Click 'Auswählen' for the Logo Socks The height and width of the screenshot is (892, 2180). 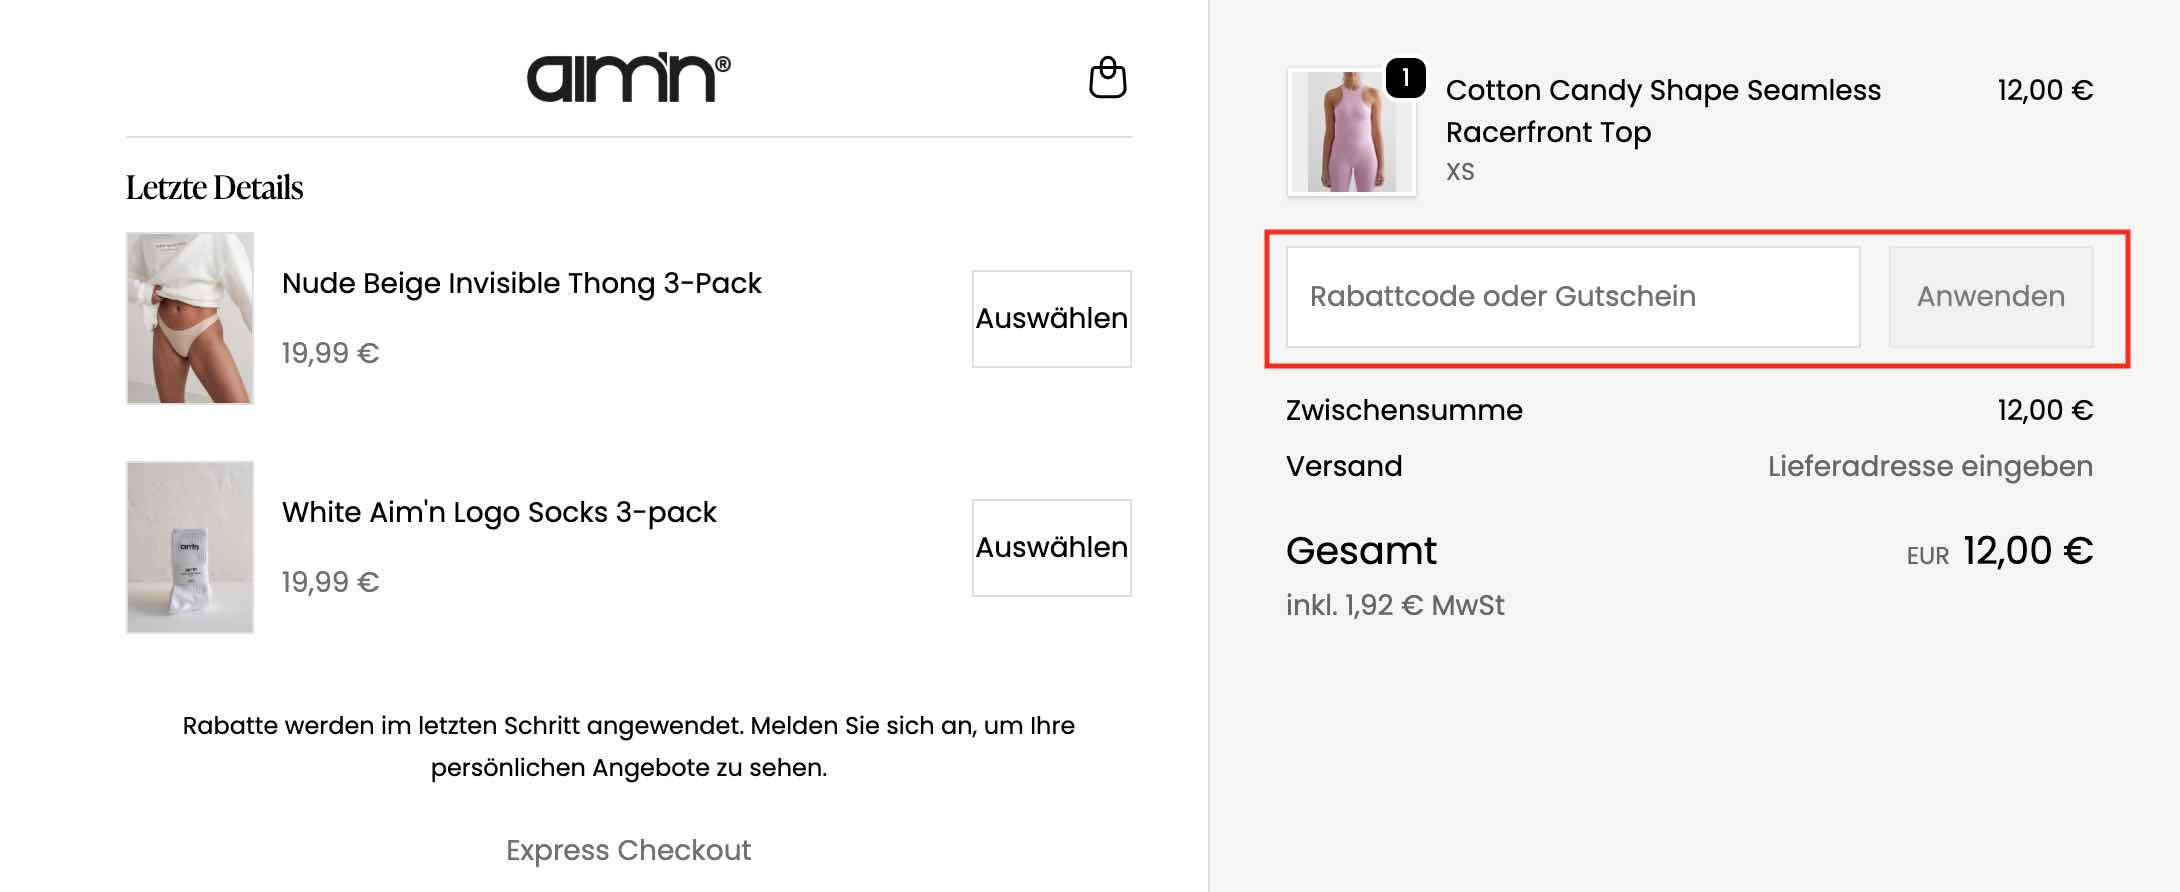[1050, 547]
